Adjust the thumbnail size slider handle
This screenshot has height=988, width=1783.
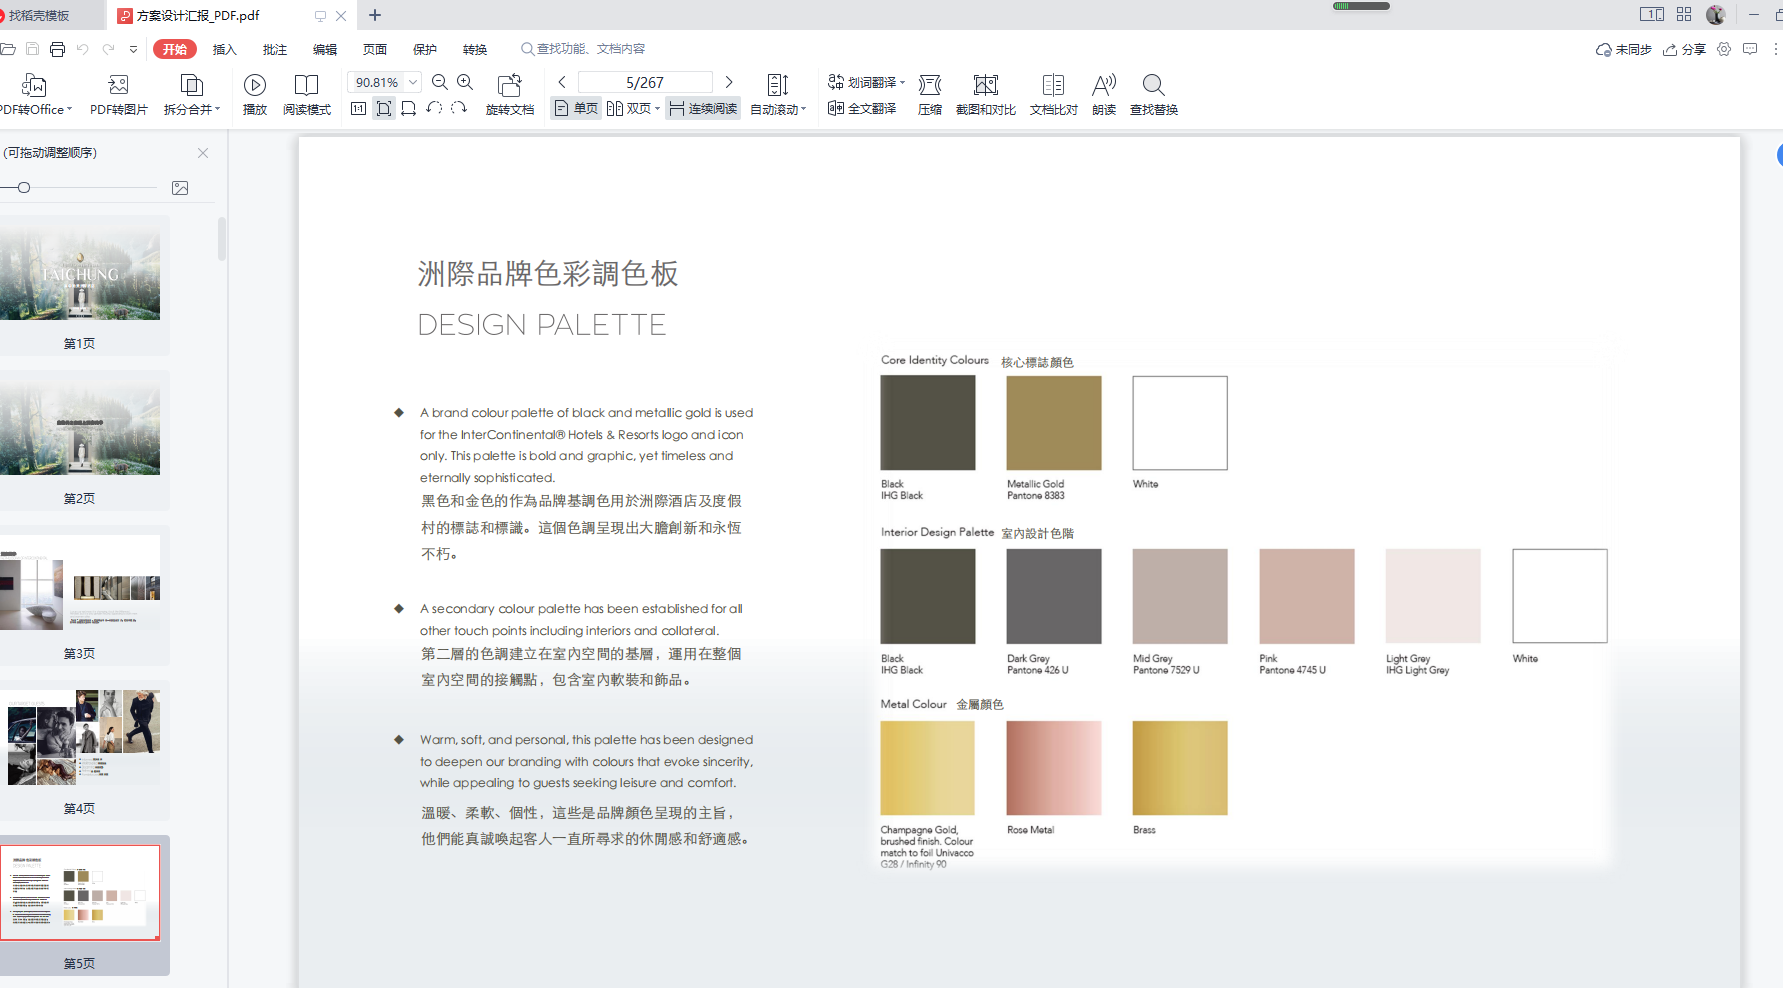pos(24,187)
